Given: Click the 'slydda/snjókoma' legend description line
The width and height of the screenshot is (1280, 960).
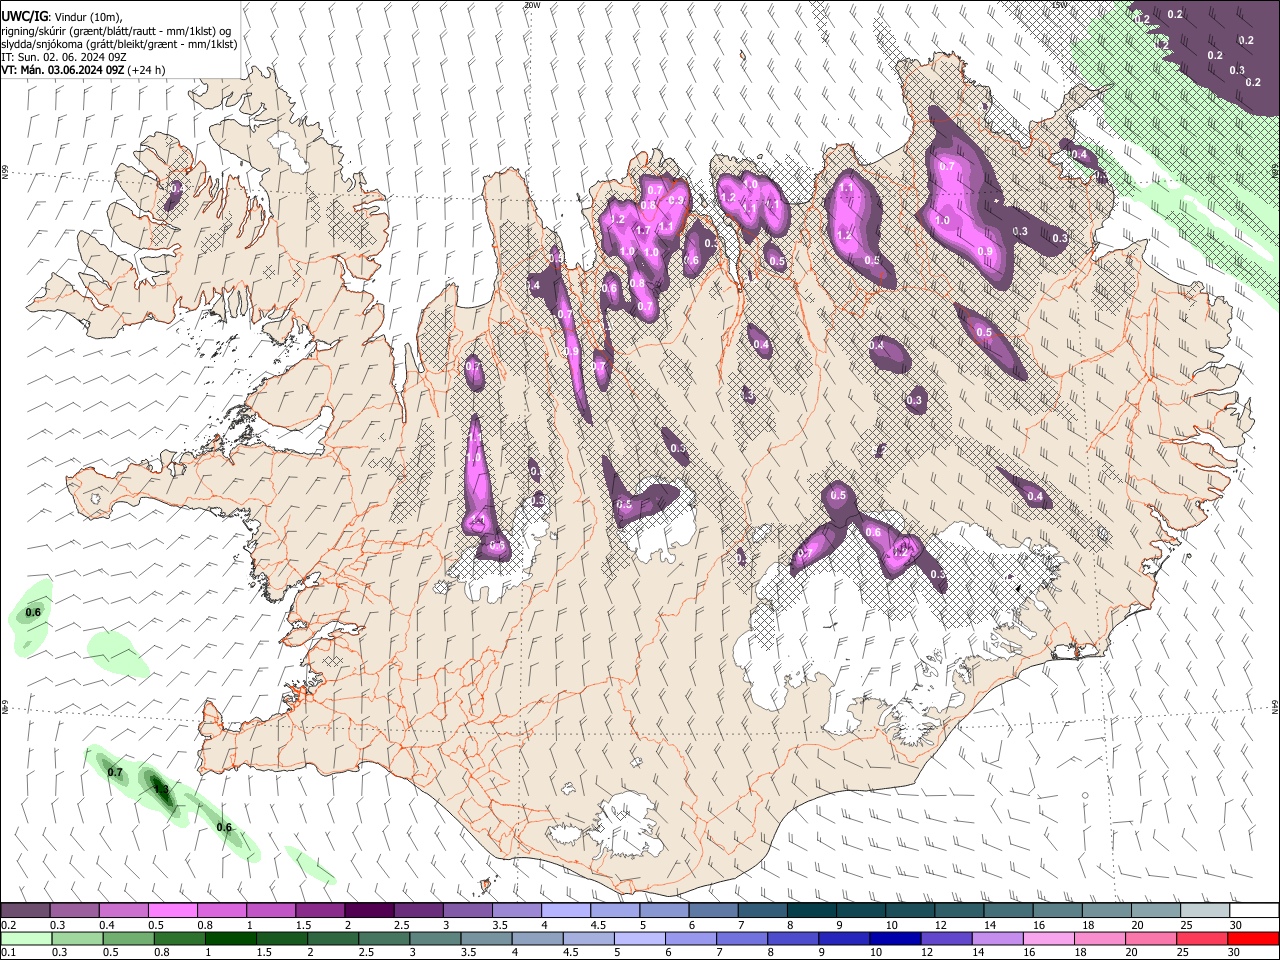Looking at the screenshot, I should (119, 44).
